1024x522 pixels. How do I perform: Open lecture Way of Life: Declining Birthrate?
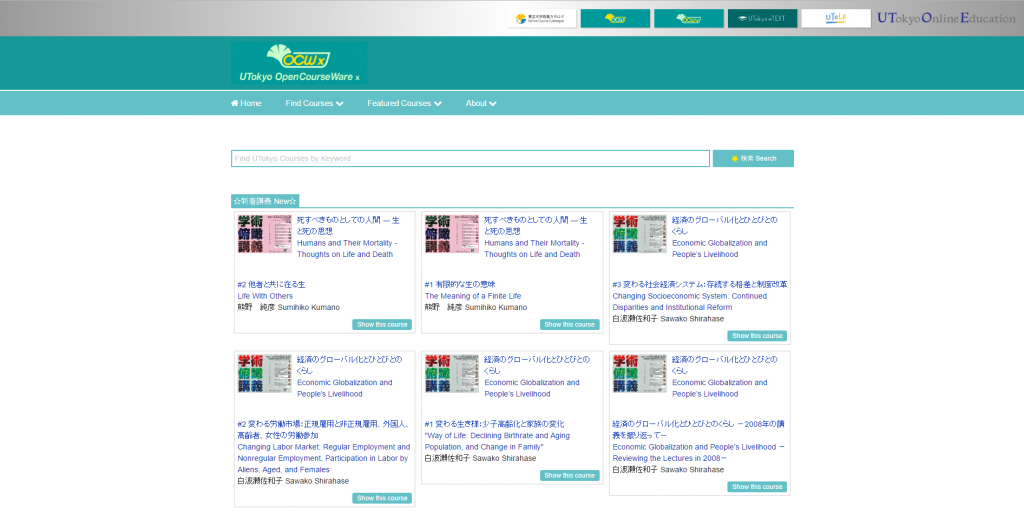pyautogui.click(x=497, y=435)
